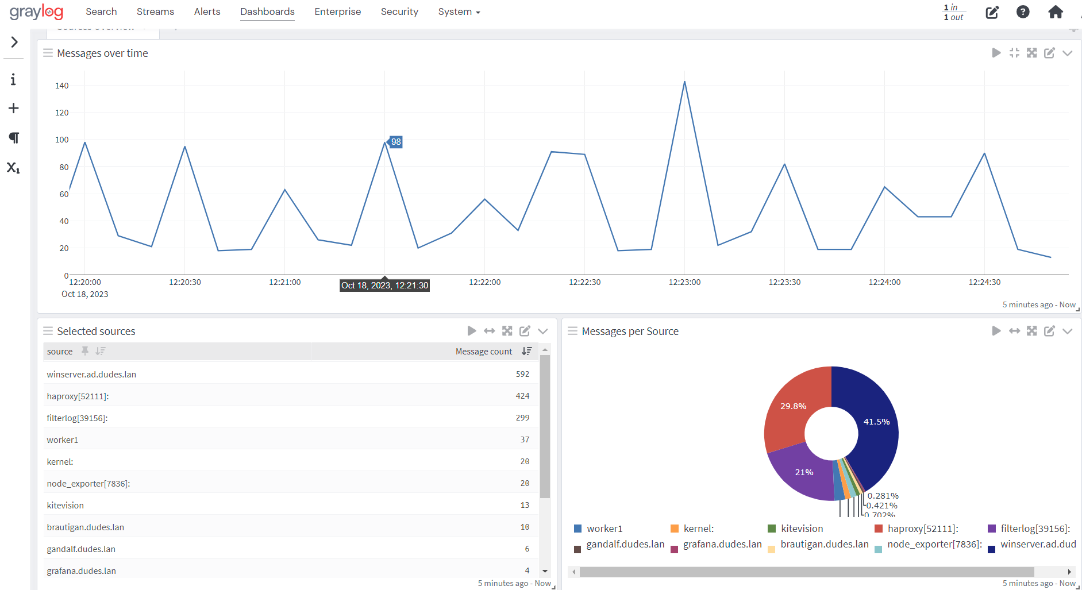Pin the source column in the table
This screenshot has width=1082, height=590.
[85, 351]
